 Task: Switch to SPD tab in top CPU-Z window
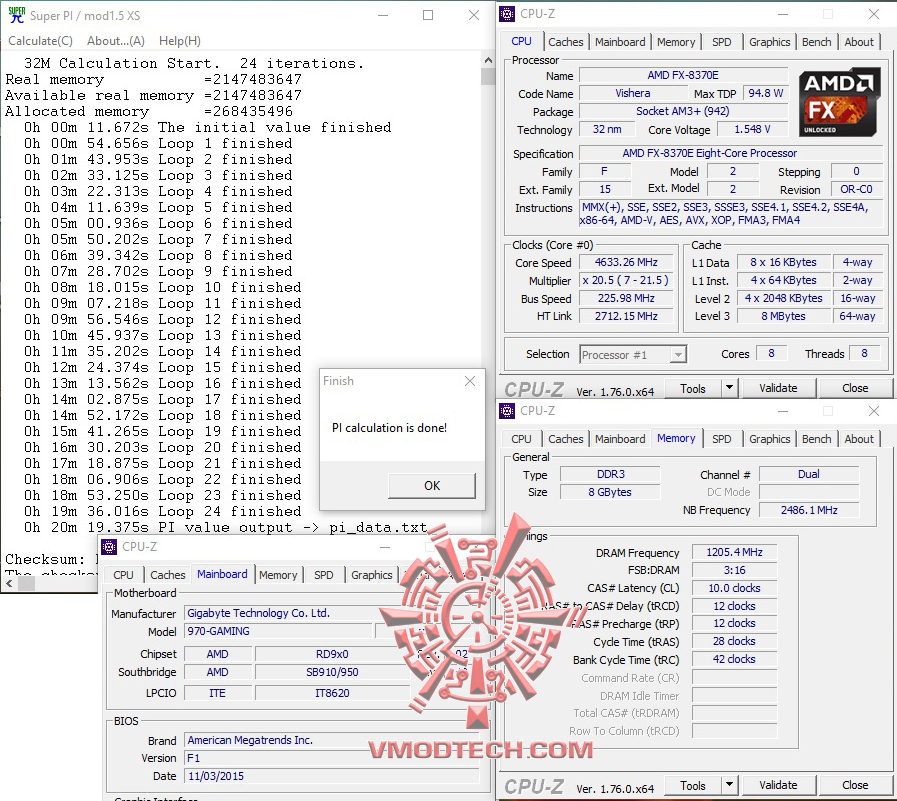point(721,42)
